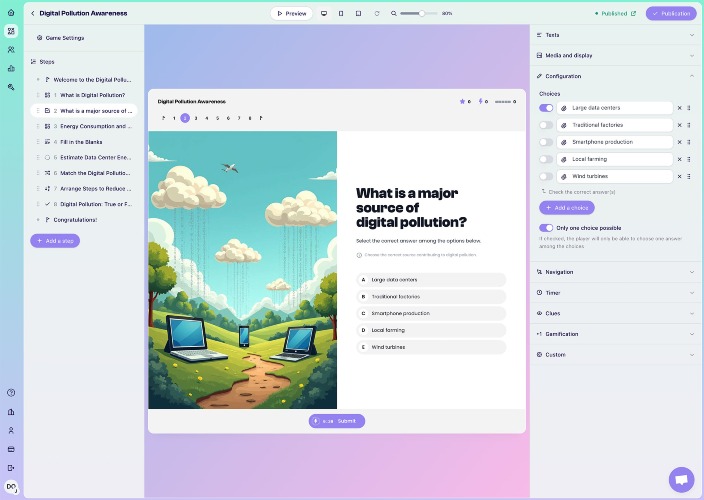Open the analytics chart icon in sidebar
Image resolution: width=704 pixels, height=500 pixels.
pos(11,68)
